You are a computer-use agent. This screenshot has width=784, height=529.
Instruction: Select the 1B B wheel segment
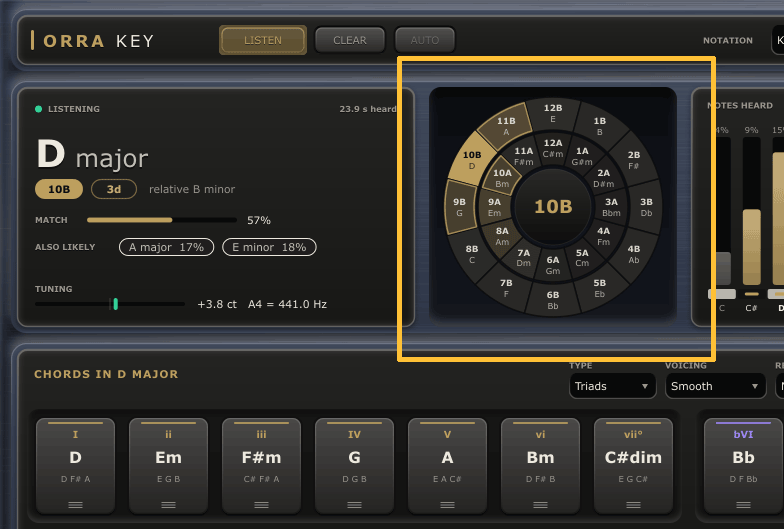[600, 126]
